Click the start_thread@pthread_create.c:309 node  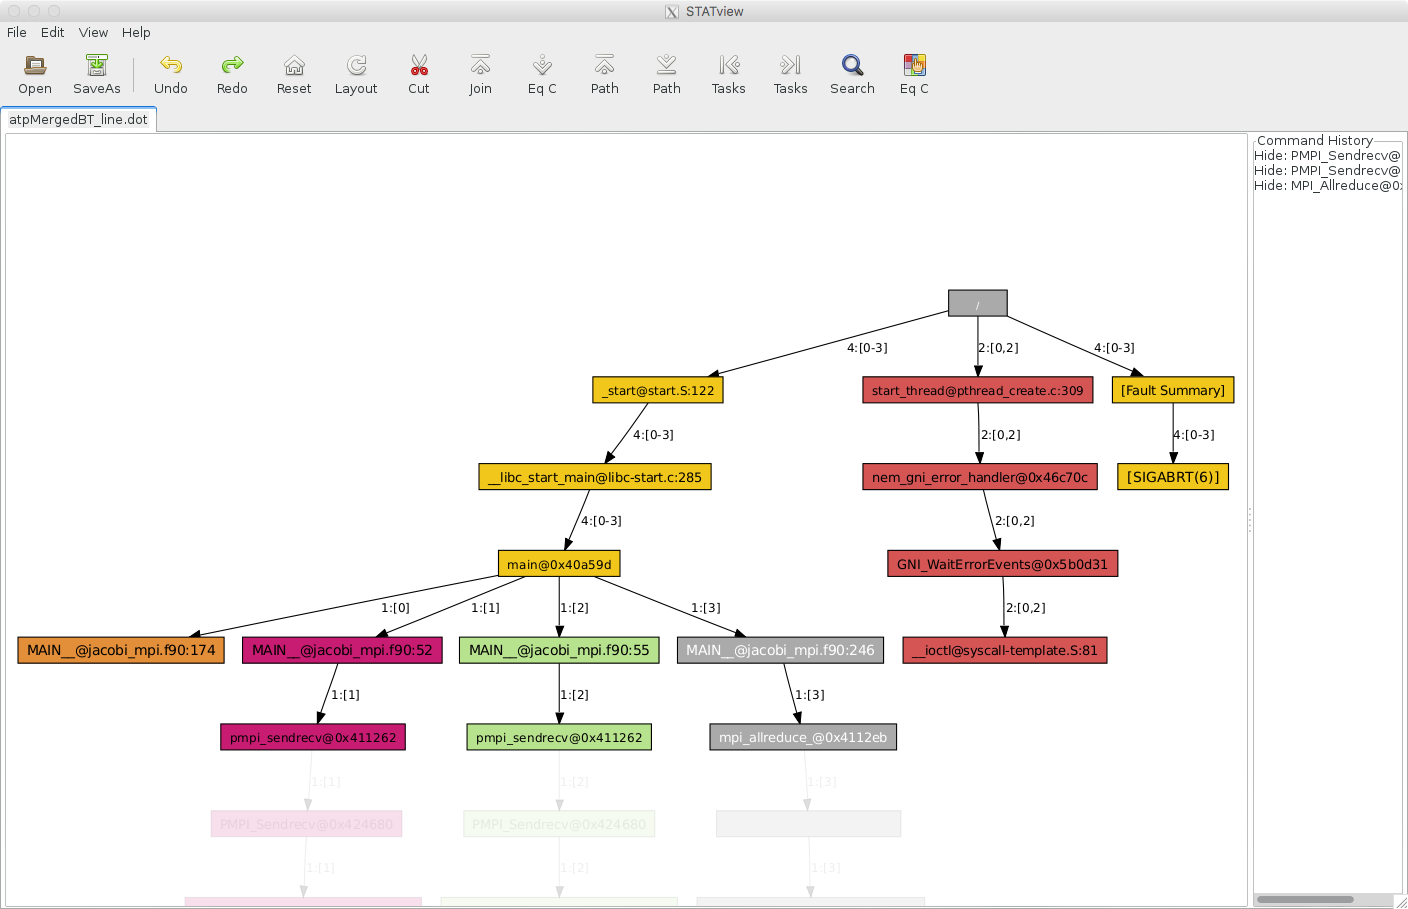977,389
